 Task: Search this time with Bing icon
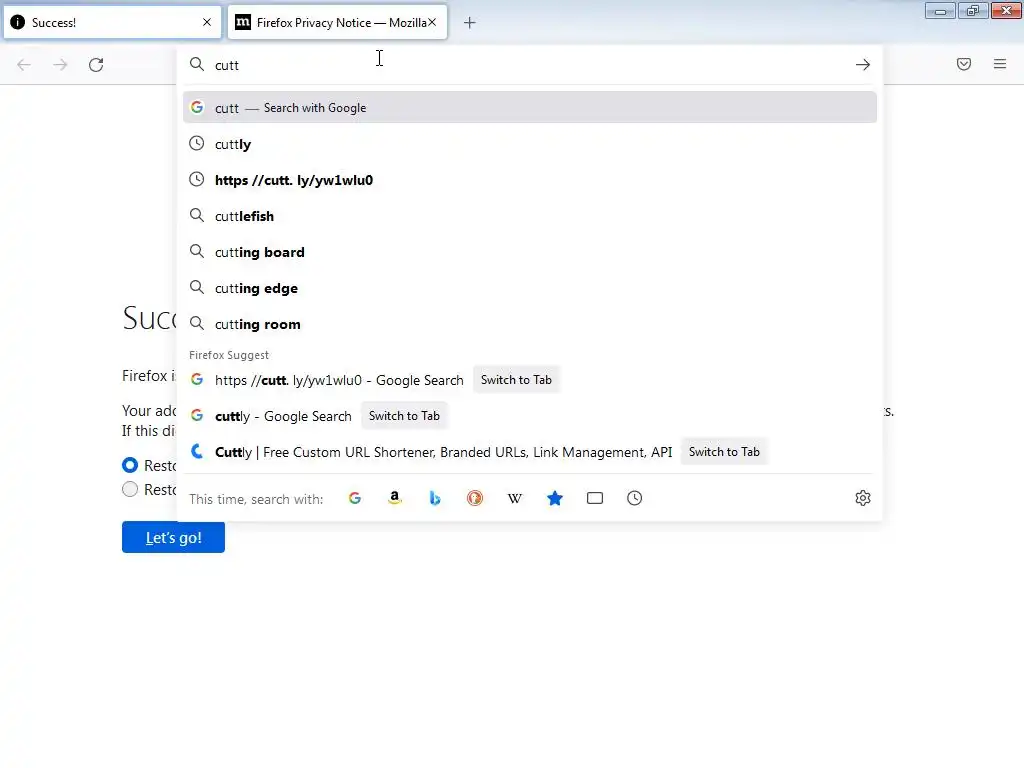(435, 498)
